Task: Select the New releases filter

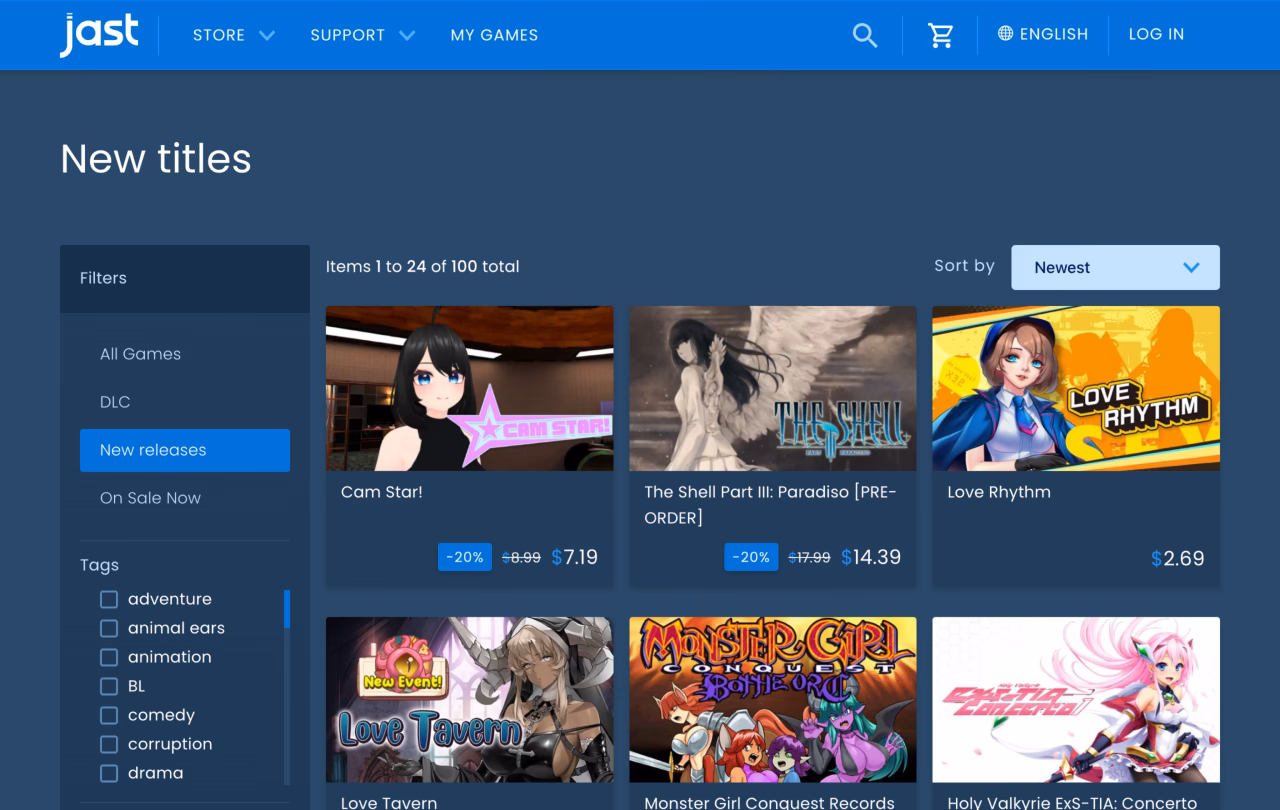Action: [185, 450]
